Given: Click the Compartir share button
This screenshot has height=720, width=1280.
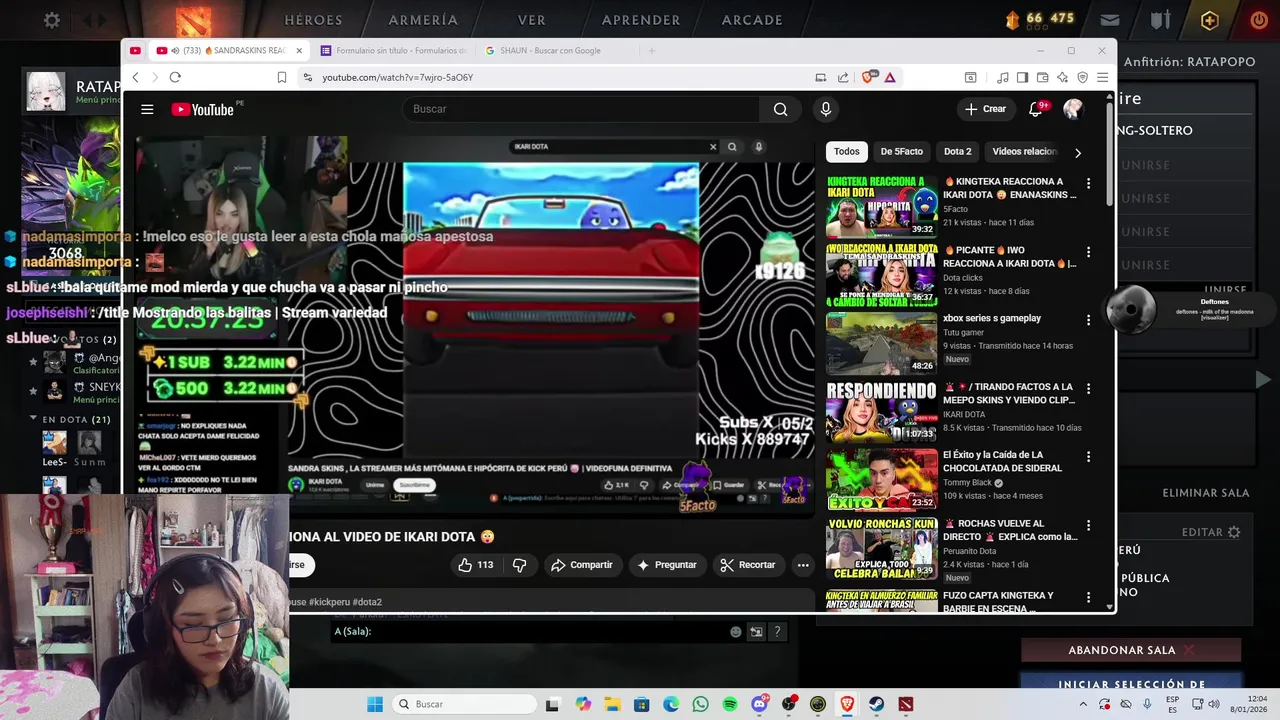Looking at the screenshot, I should tap(581, 565).
